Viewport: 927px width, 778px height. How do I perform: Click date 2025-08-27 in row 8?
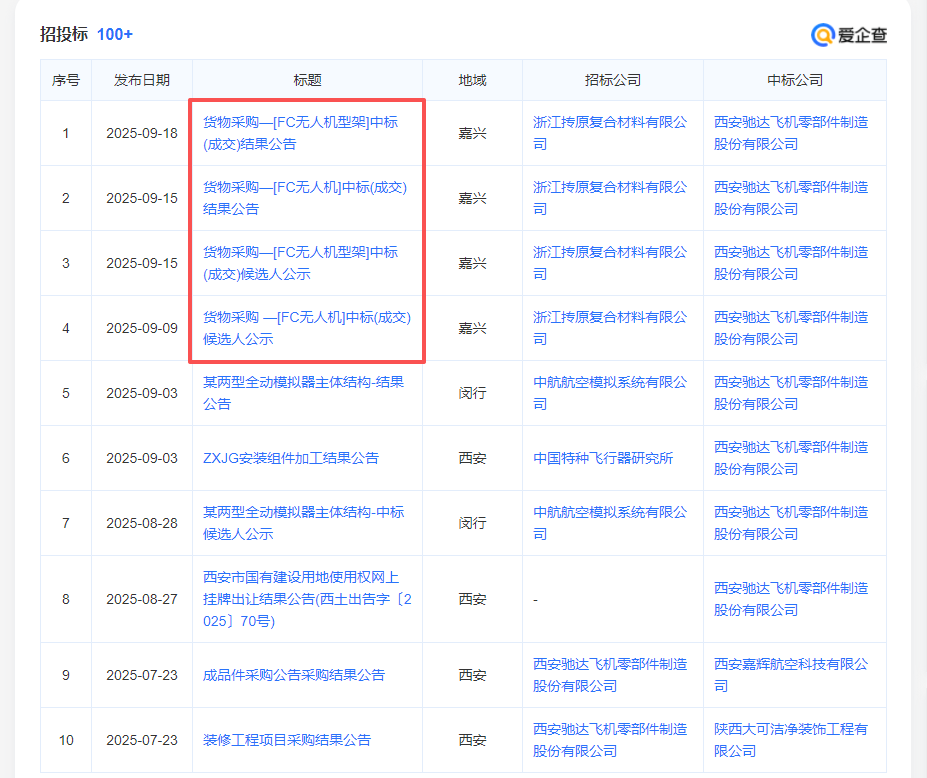[142, 599]
